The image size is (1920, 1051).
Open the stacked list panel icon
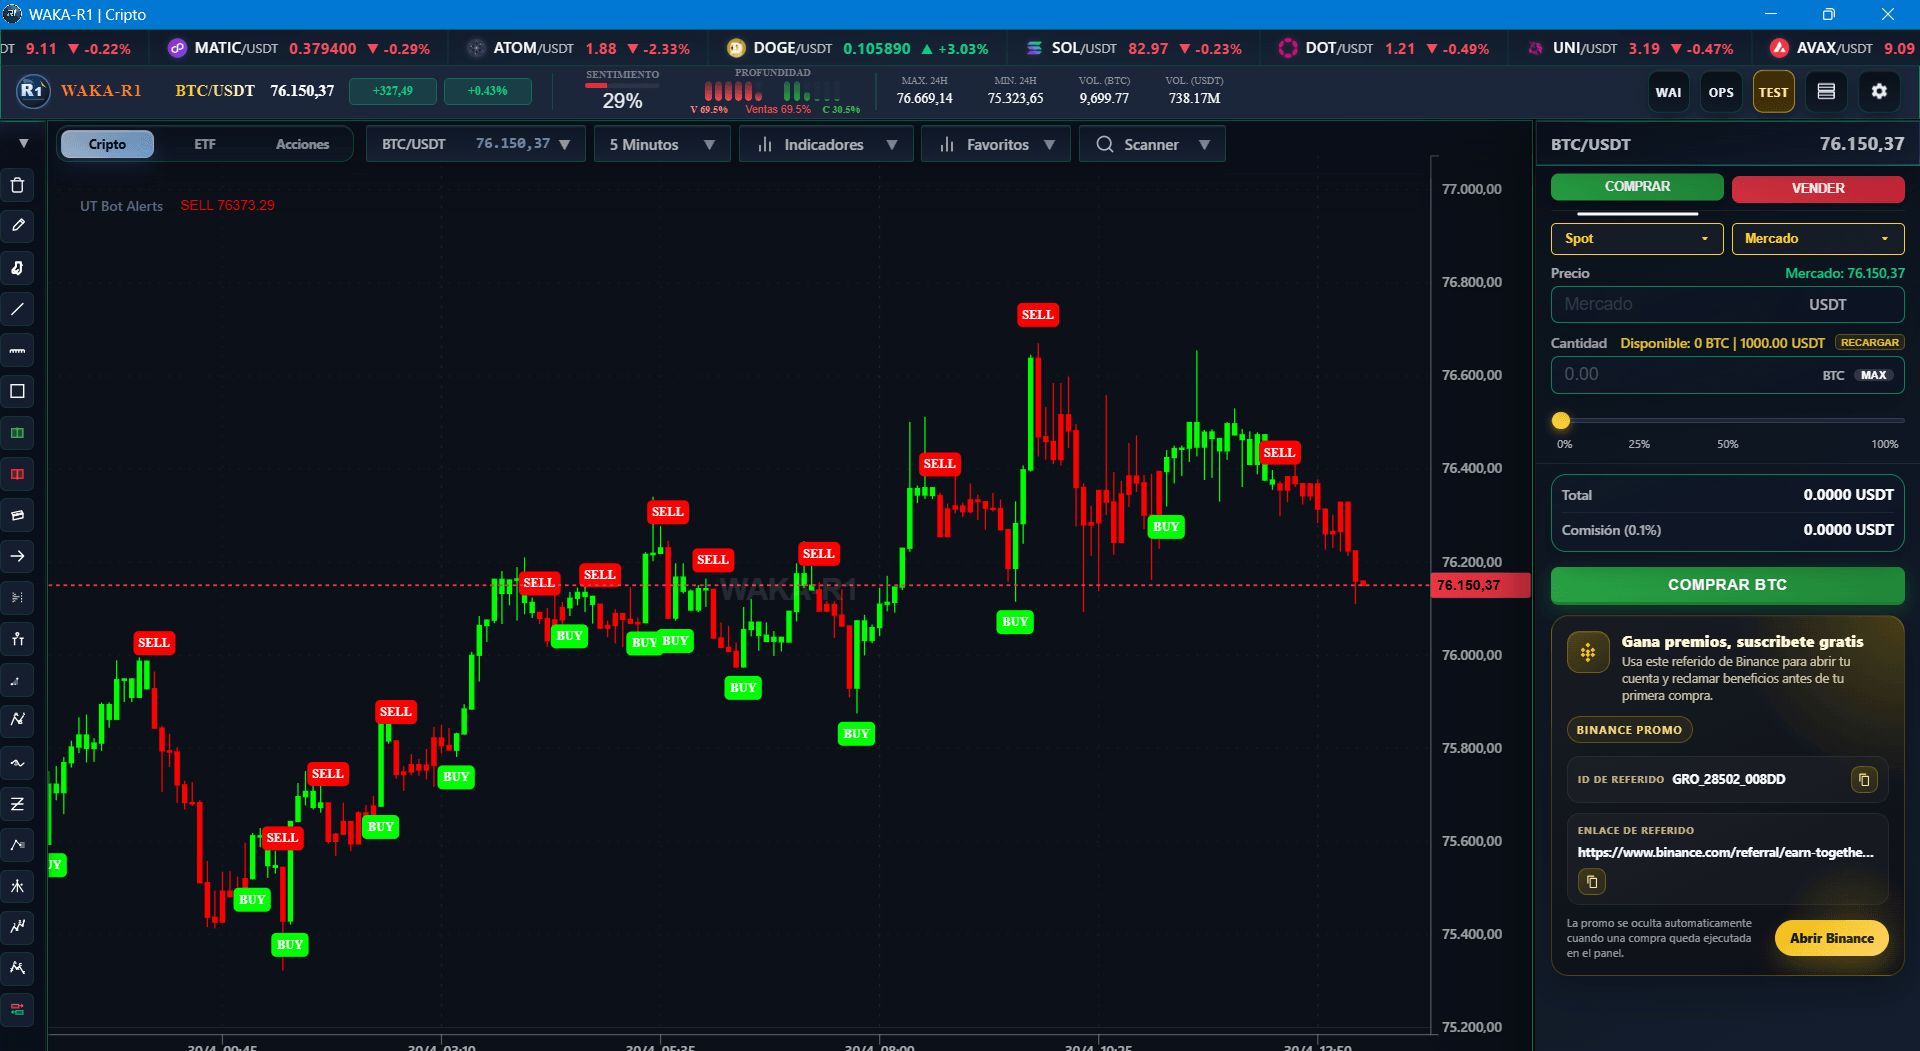[1826, 92]
